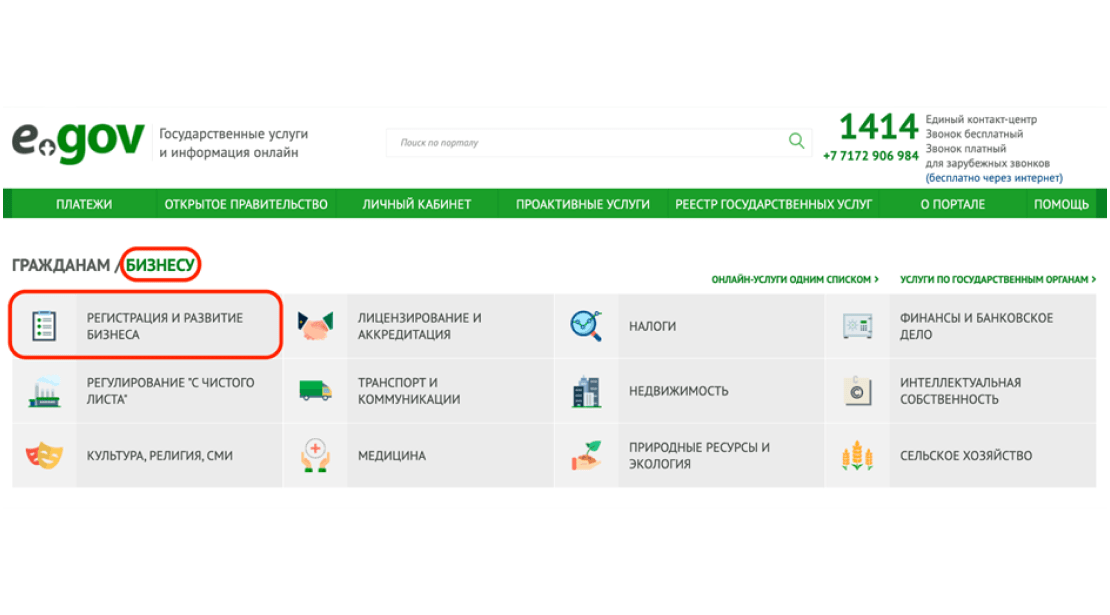Click the green truck transport icon

(315, 391)
